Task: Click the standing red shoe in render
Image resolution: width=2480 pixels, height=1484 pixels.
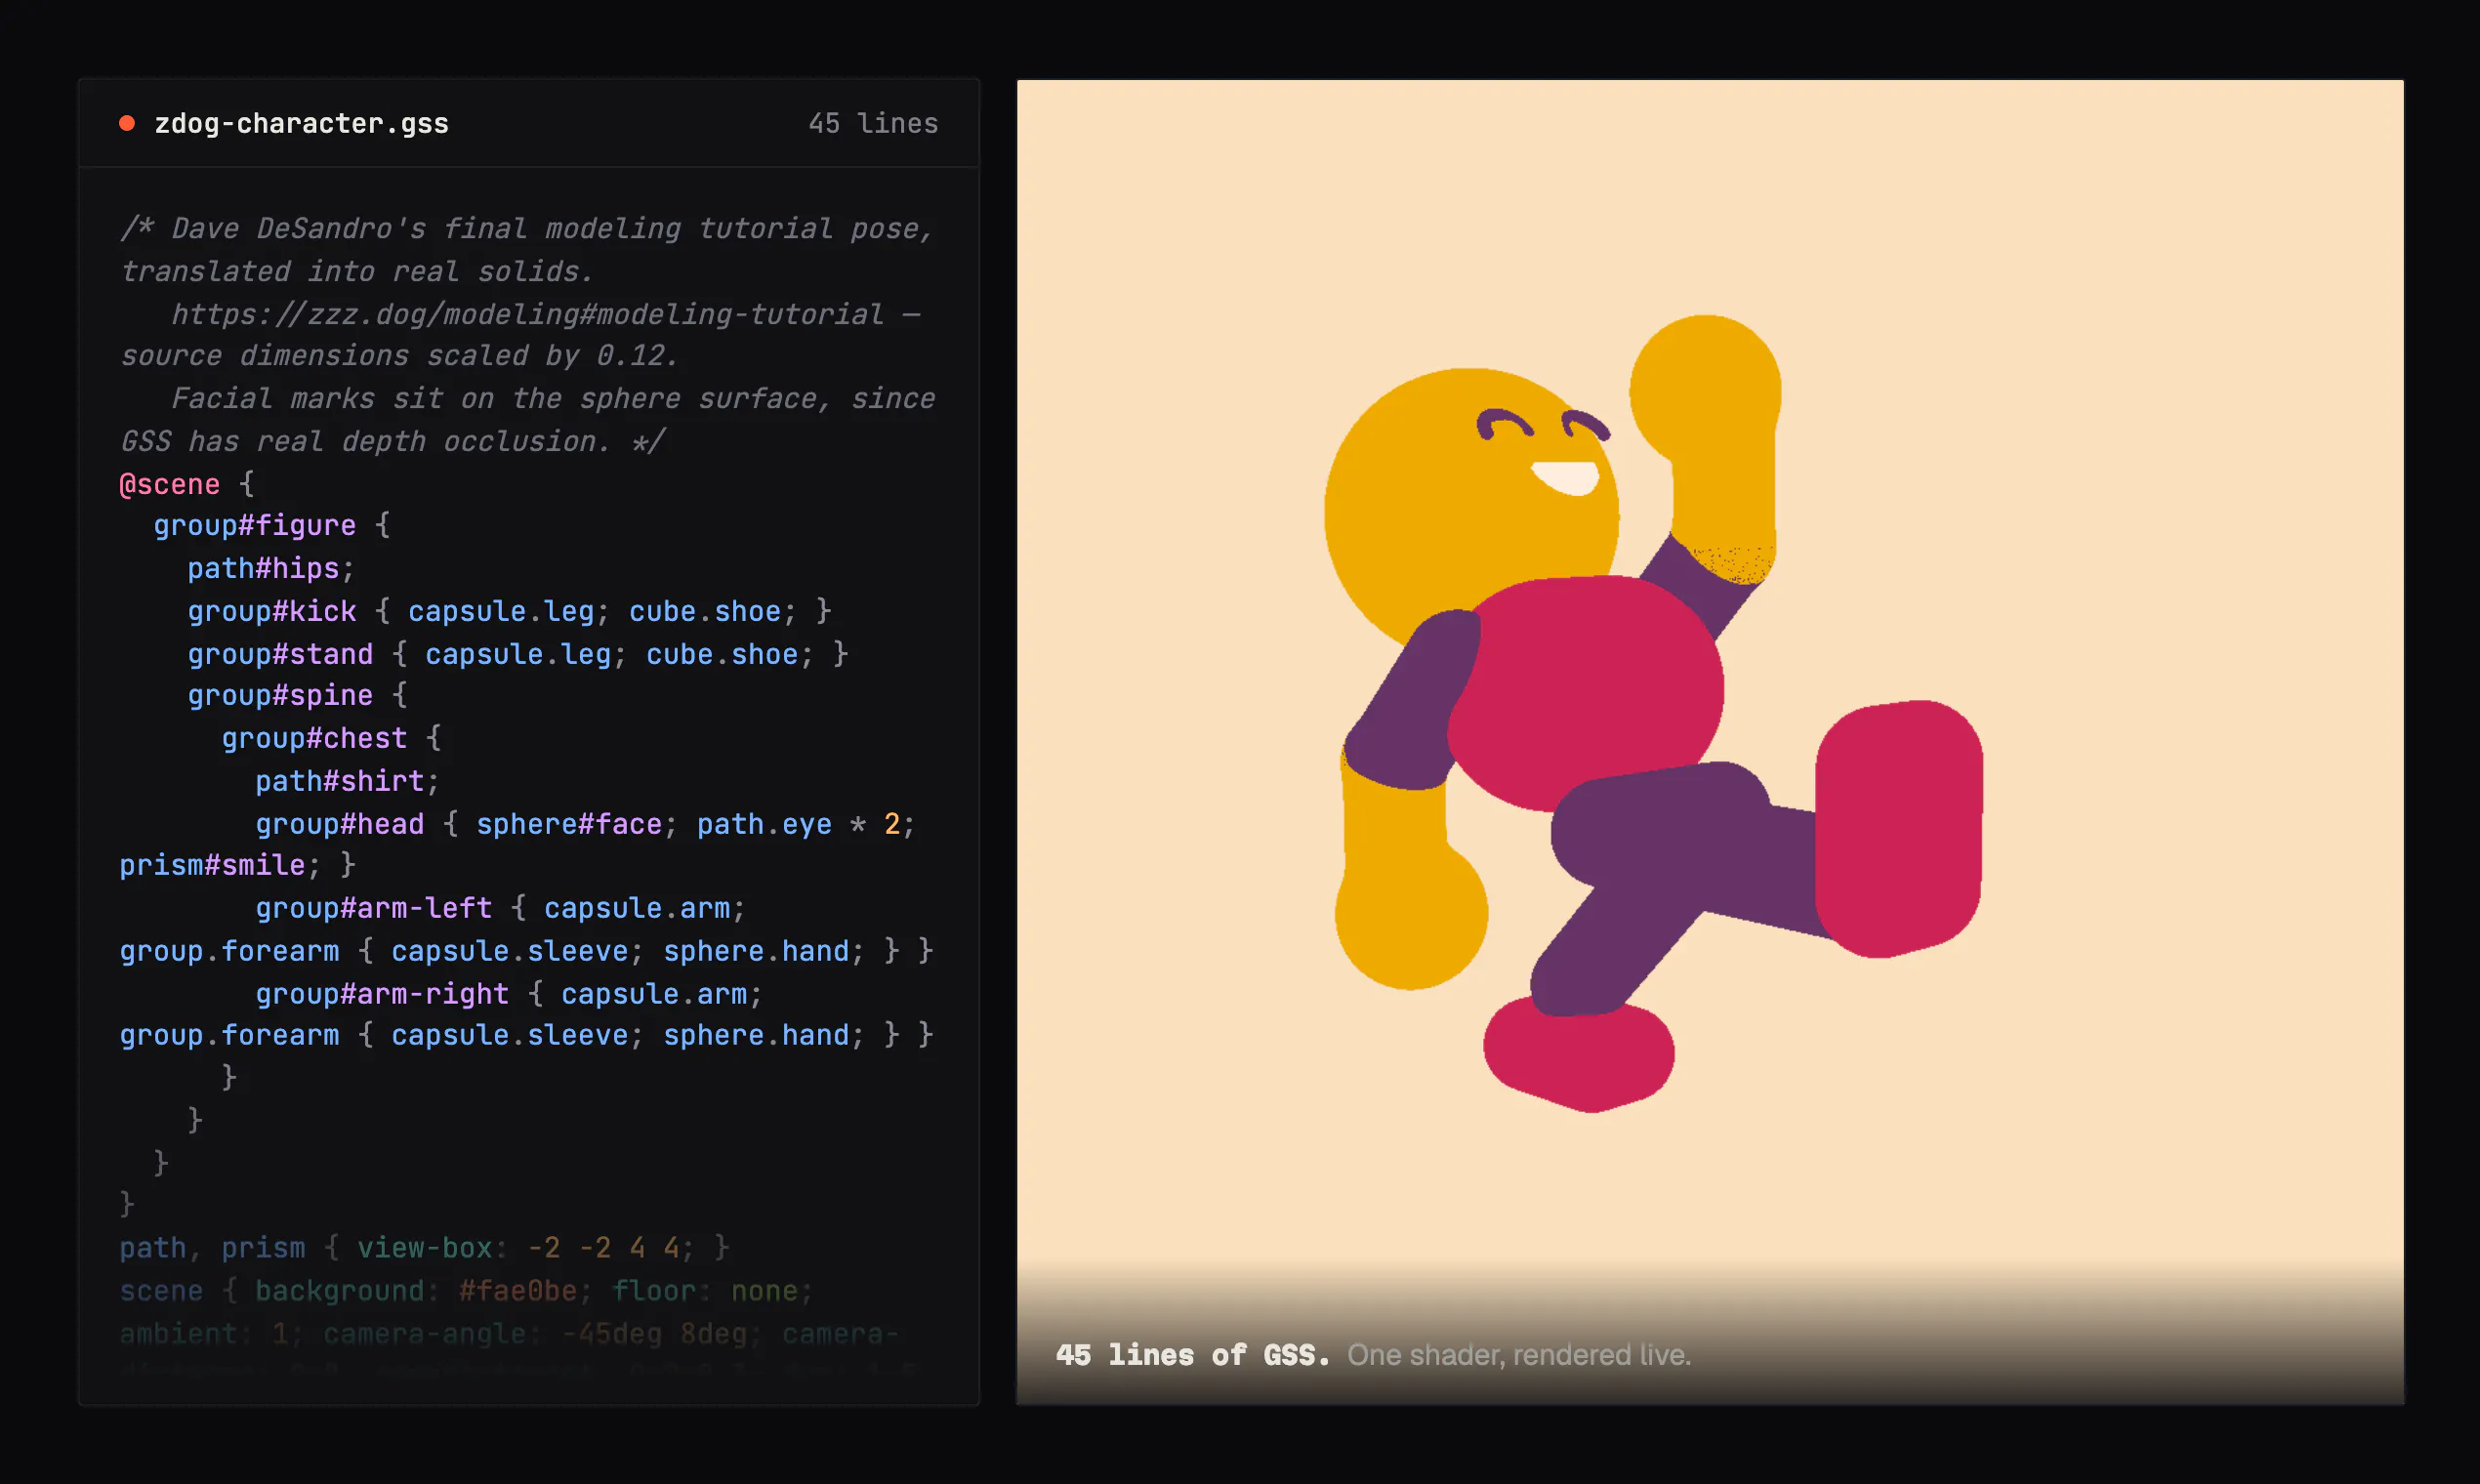Action: [1578, 1055]
